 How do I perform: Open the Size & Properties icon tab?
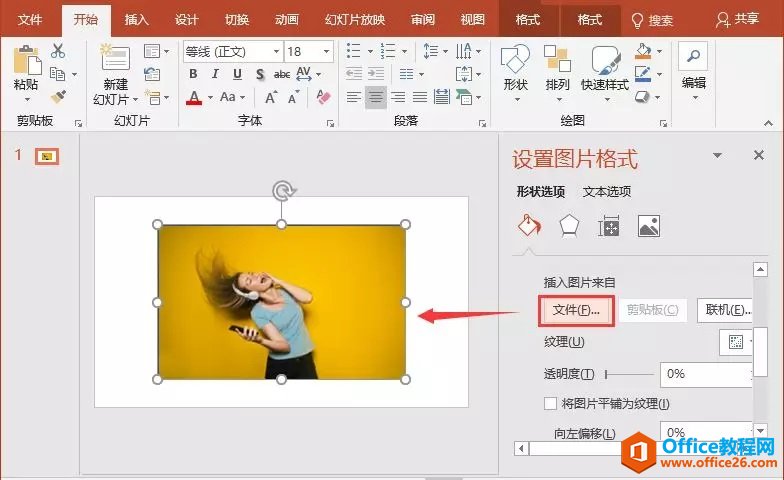[608, 227]
